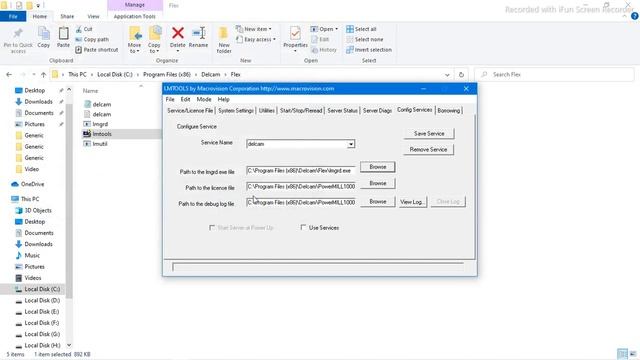640x360 pixels.
Task: Expand the Open dropdown in ribbon
Action: pyautogui.click(x=324, y=29)
